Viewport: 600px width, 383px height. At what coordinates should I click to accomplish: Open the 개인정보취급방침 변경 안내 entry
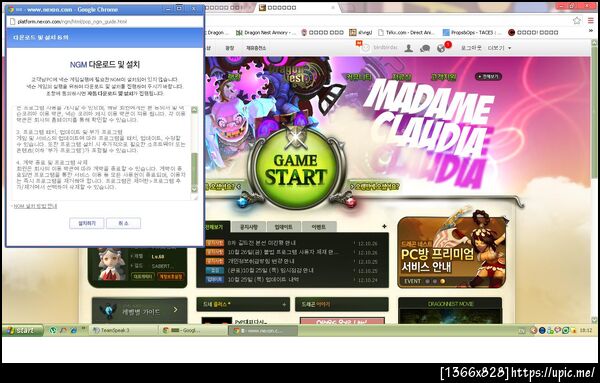point(261,261)
